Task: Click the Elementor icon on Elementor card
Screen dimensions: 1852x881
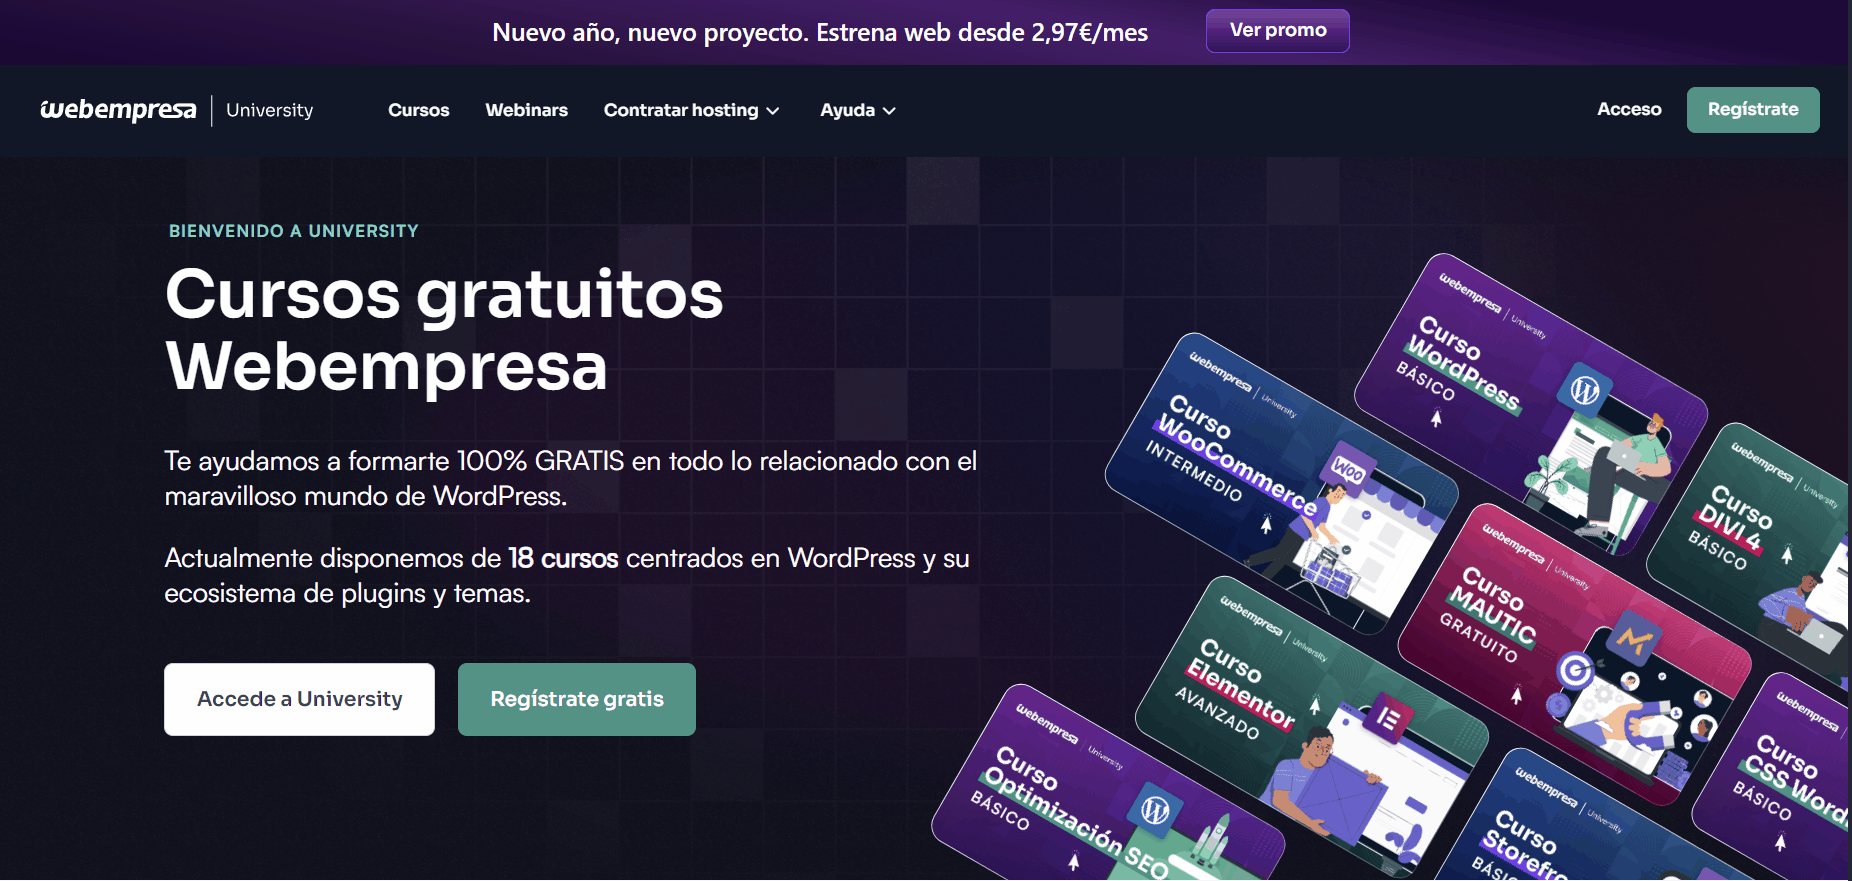Action: (1388, 717)
